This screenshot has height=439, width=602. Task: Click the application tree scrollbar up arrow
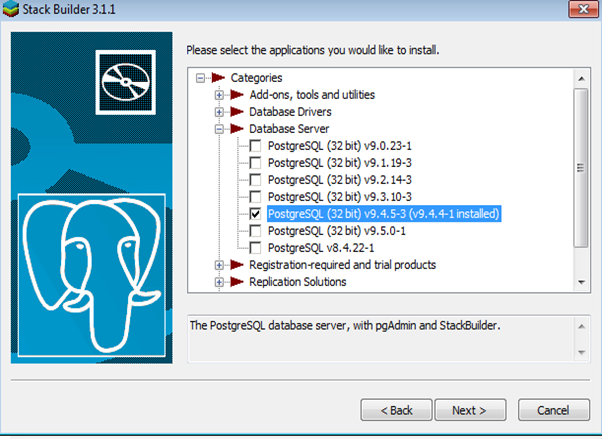pyautogui.click(x=581, y=78)
